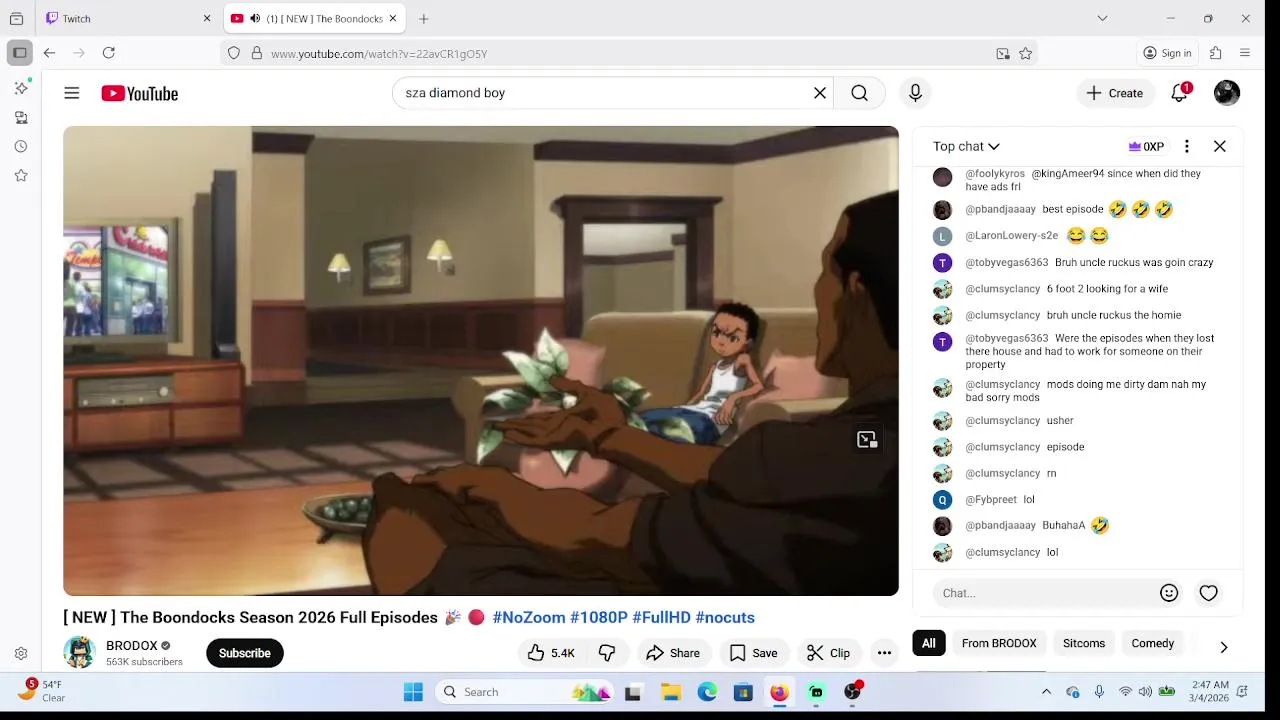Click the Create button
The width and height of the screenshot is (1280, 720).
click(x=1115, y=93)
